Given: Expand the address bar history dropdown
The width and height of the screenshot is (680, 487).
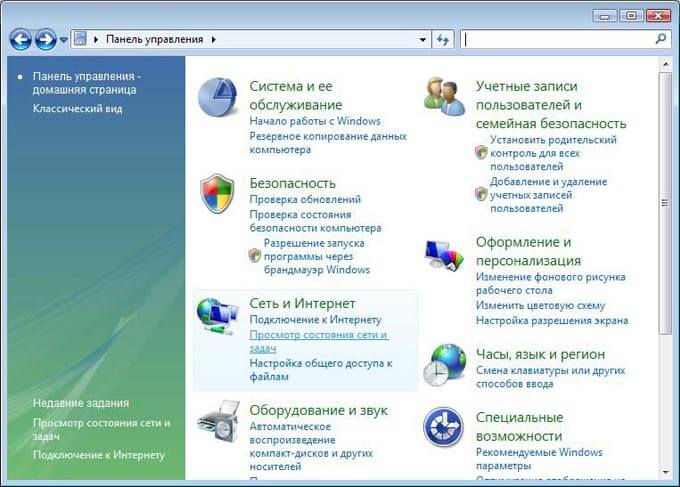Looking at the screenshot, I should [x=423, y=40].
